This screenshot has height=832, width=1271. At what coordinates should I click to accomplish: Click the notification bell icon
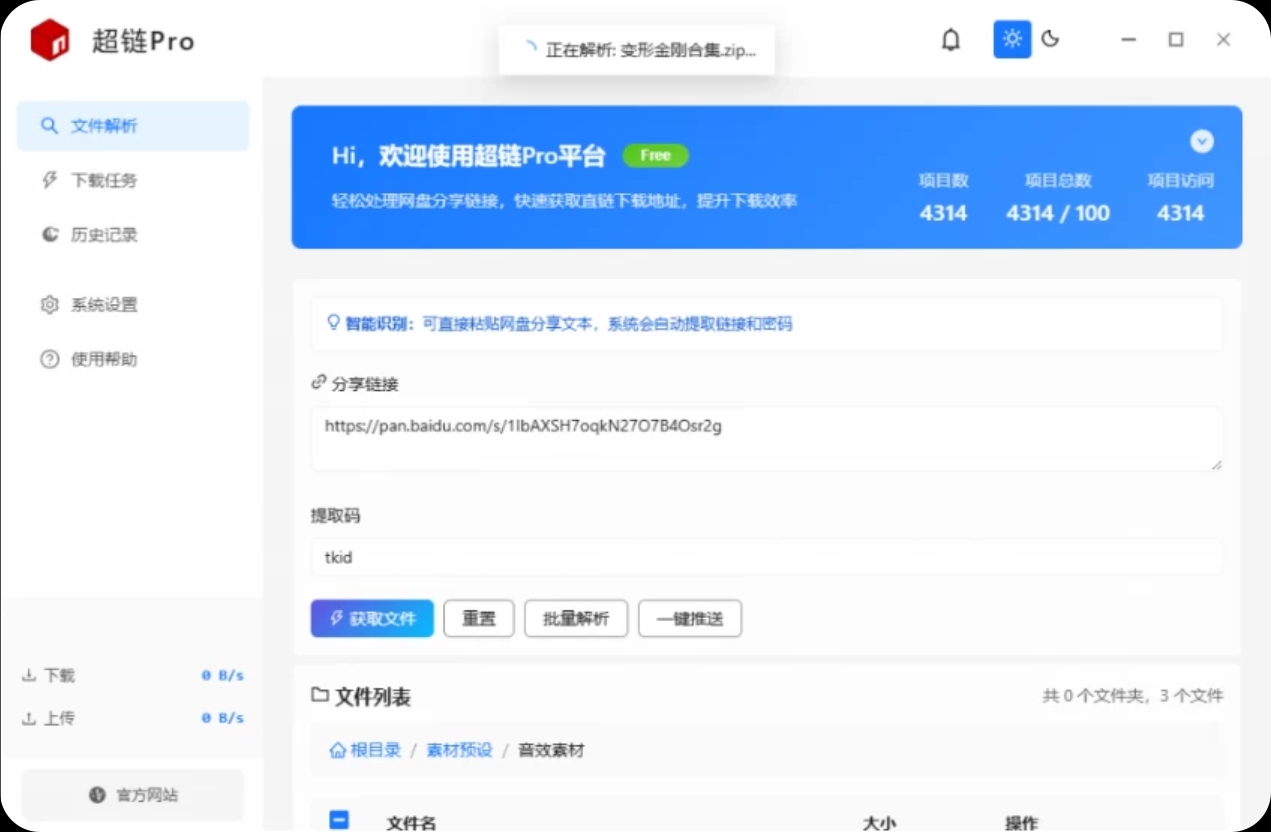point(951,39)
